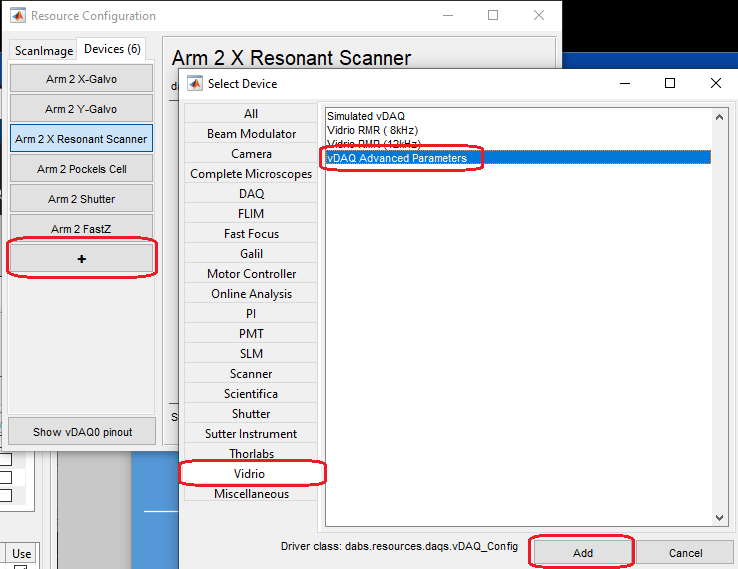738x569 pixels.
Task: Tick the checkbox above the Use column
Action: [6, 495]
